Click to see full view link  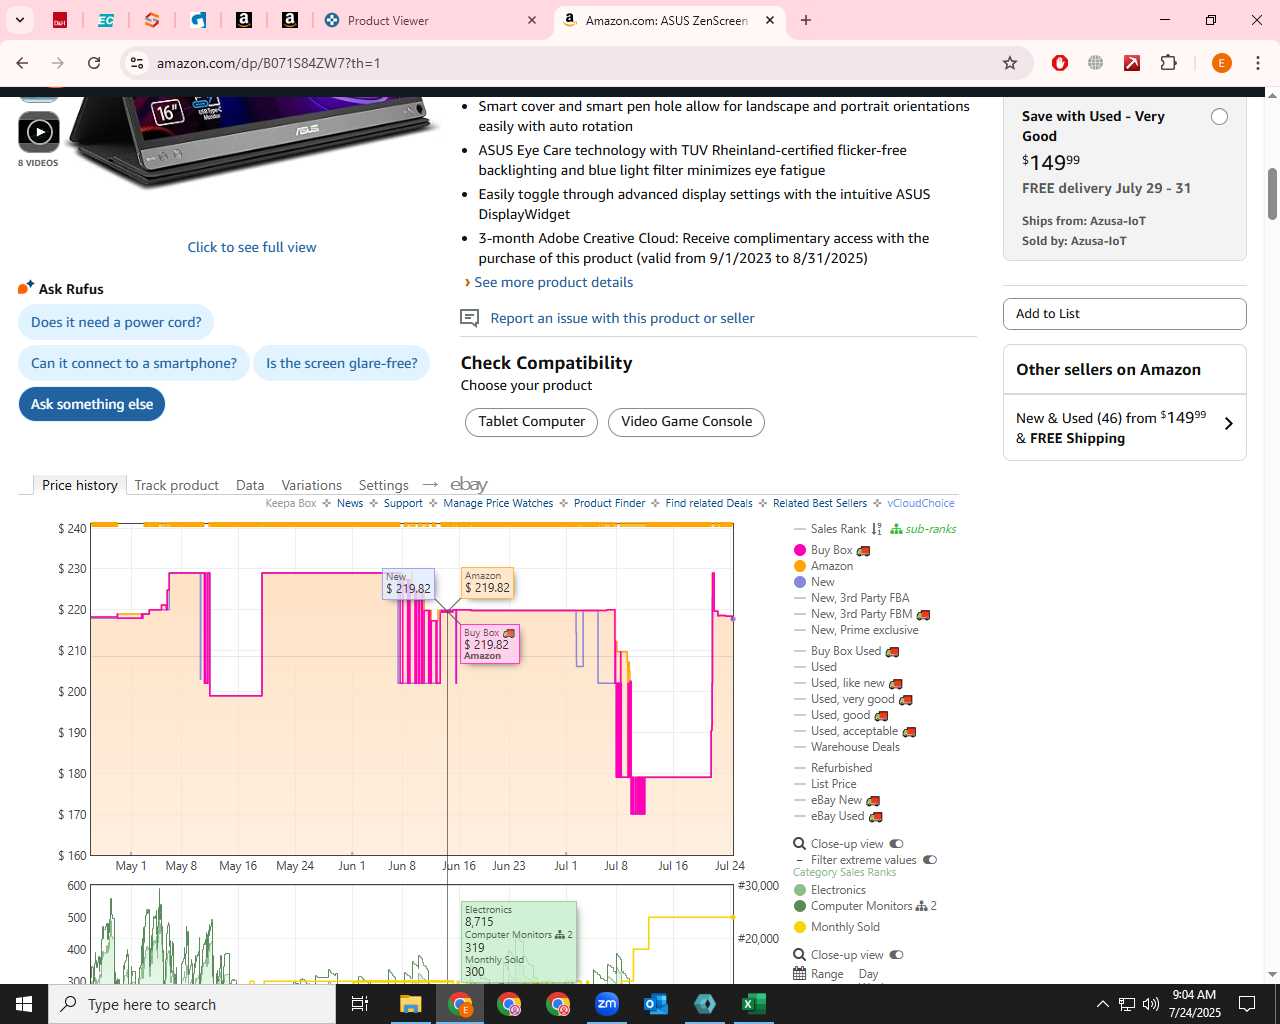252,247
